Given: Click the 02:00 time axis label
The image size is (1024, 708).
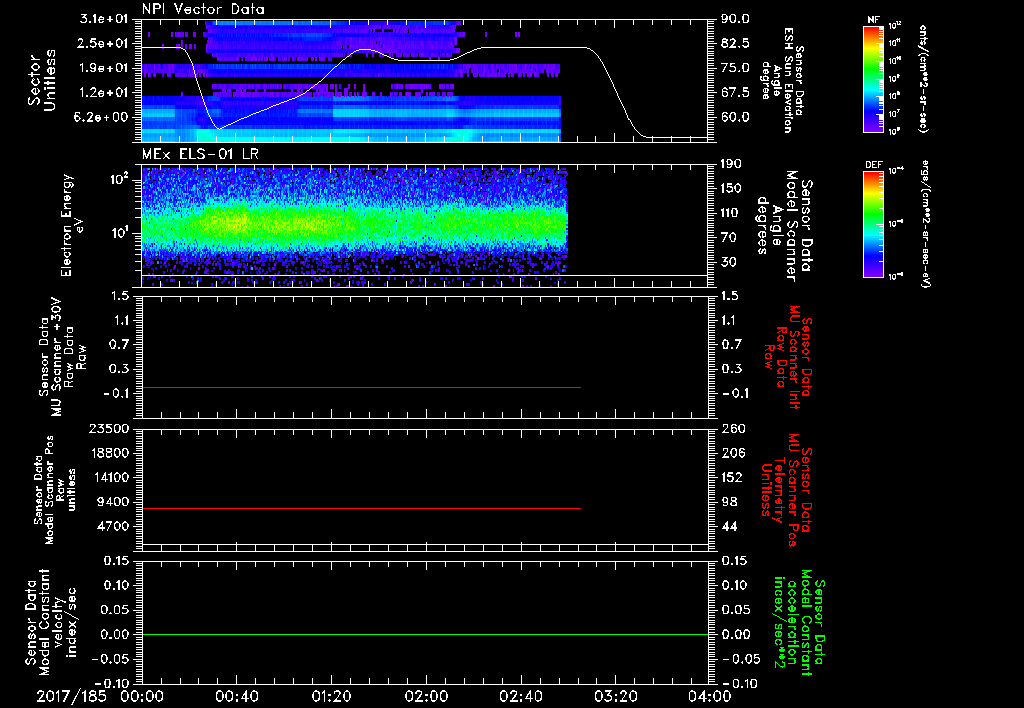Looking at the screenshot, I should (x=426, y=696).
